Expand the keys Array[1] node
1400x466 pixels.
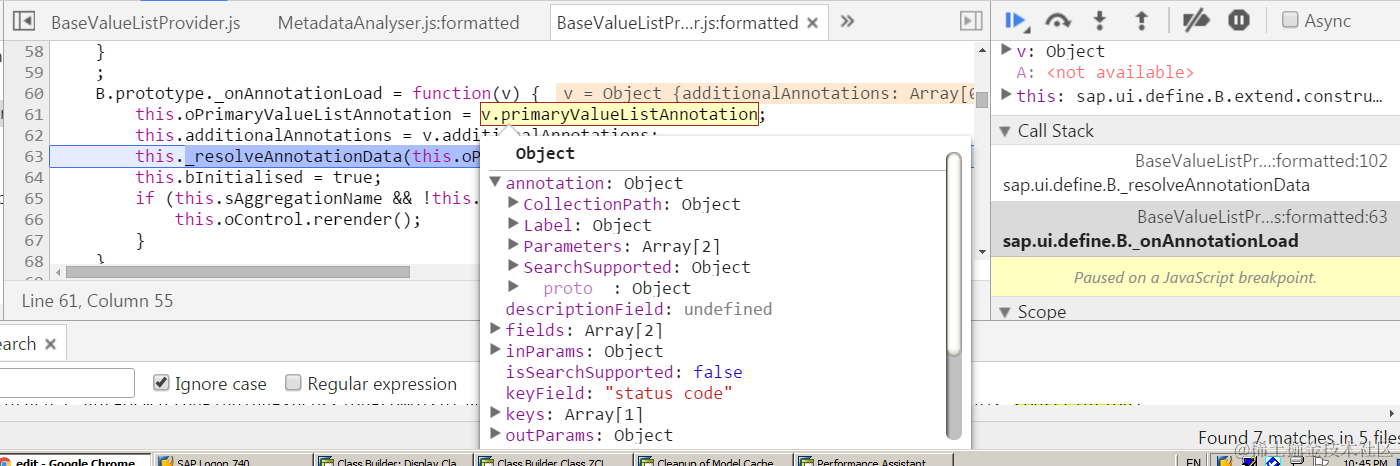tap(495, 414)
